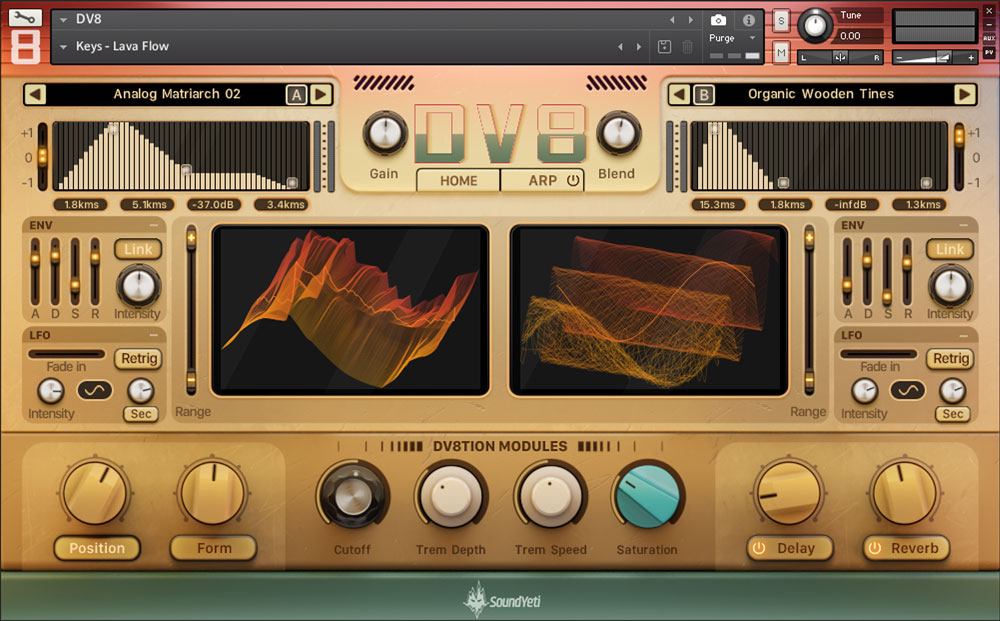The image size is (1000, 621).
Task: Select the Position module button
Action: pos(97,548)
